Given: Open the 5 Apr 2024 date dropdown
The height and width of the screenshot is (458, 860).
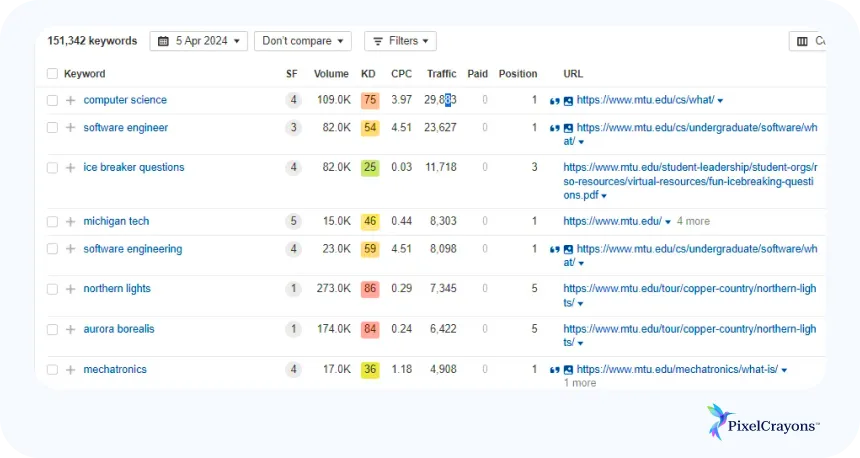Looking at the screenshot, I should point(199,41).
